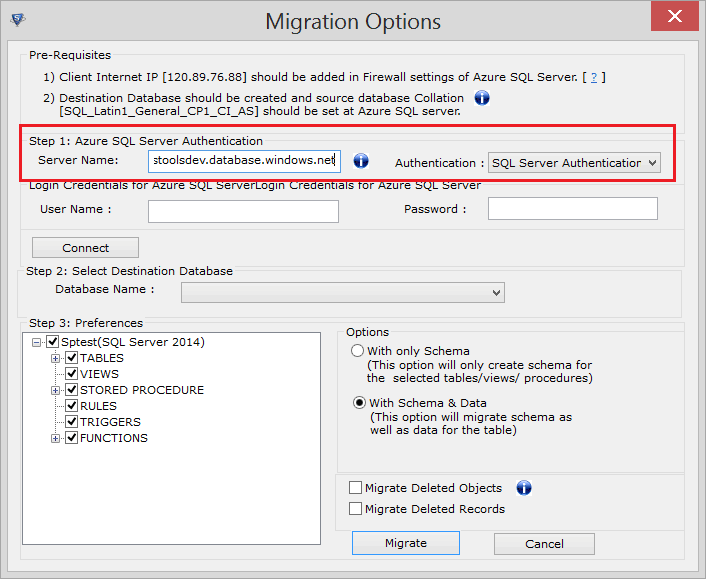Expand the FUNCTIONS node
Image resolution: width=706 pixels, height=579 pixels.
coord(55,439)
